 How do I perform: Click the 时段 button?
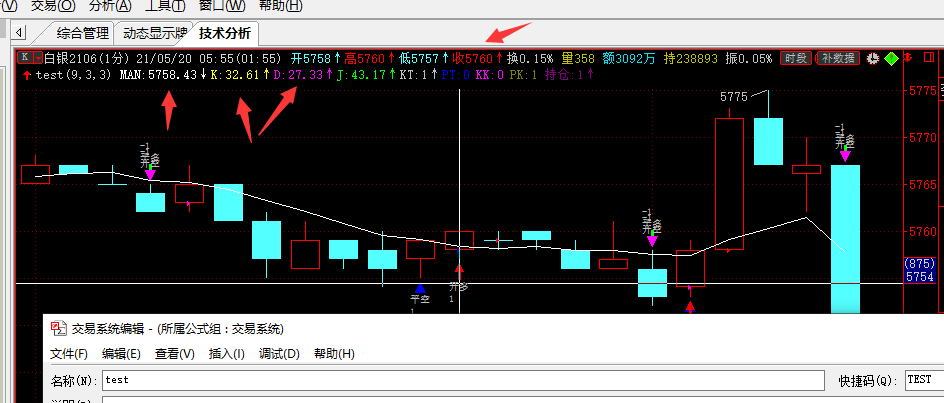[796, 58]
